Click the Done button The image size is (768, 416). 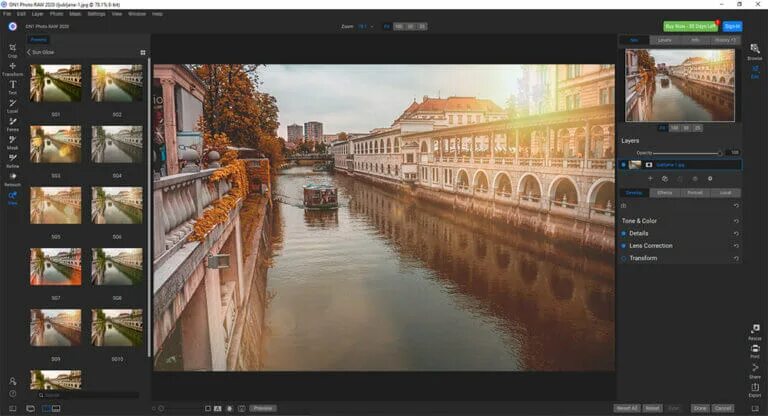699,408
